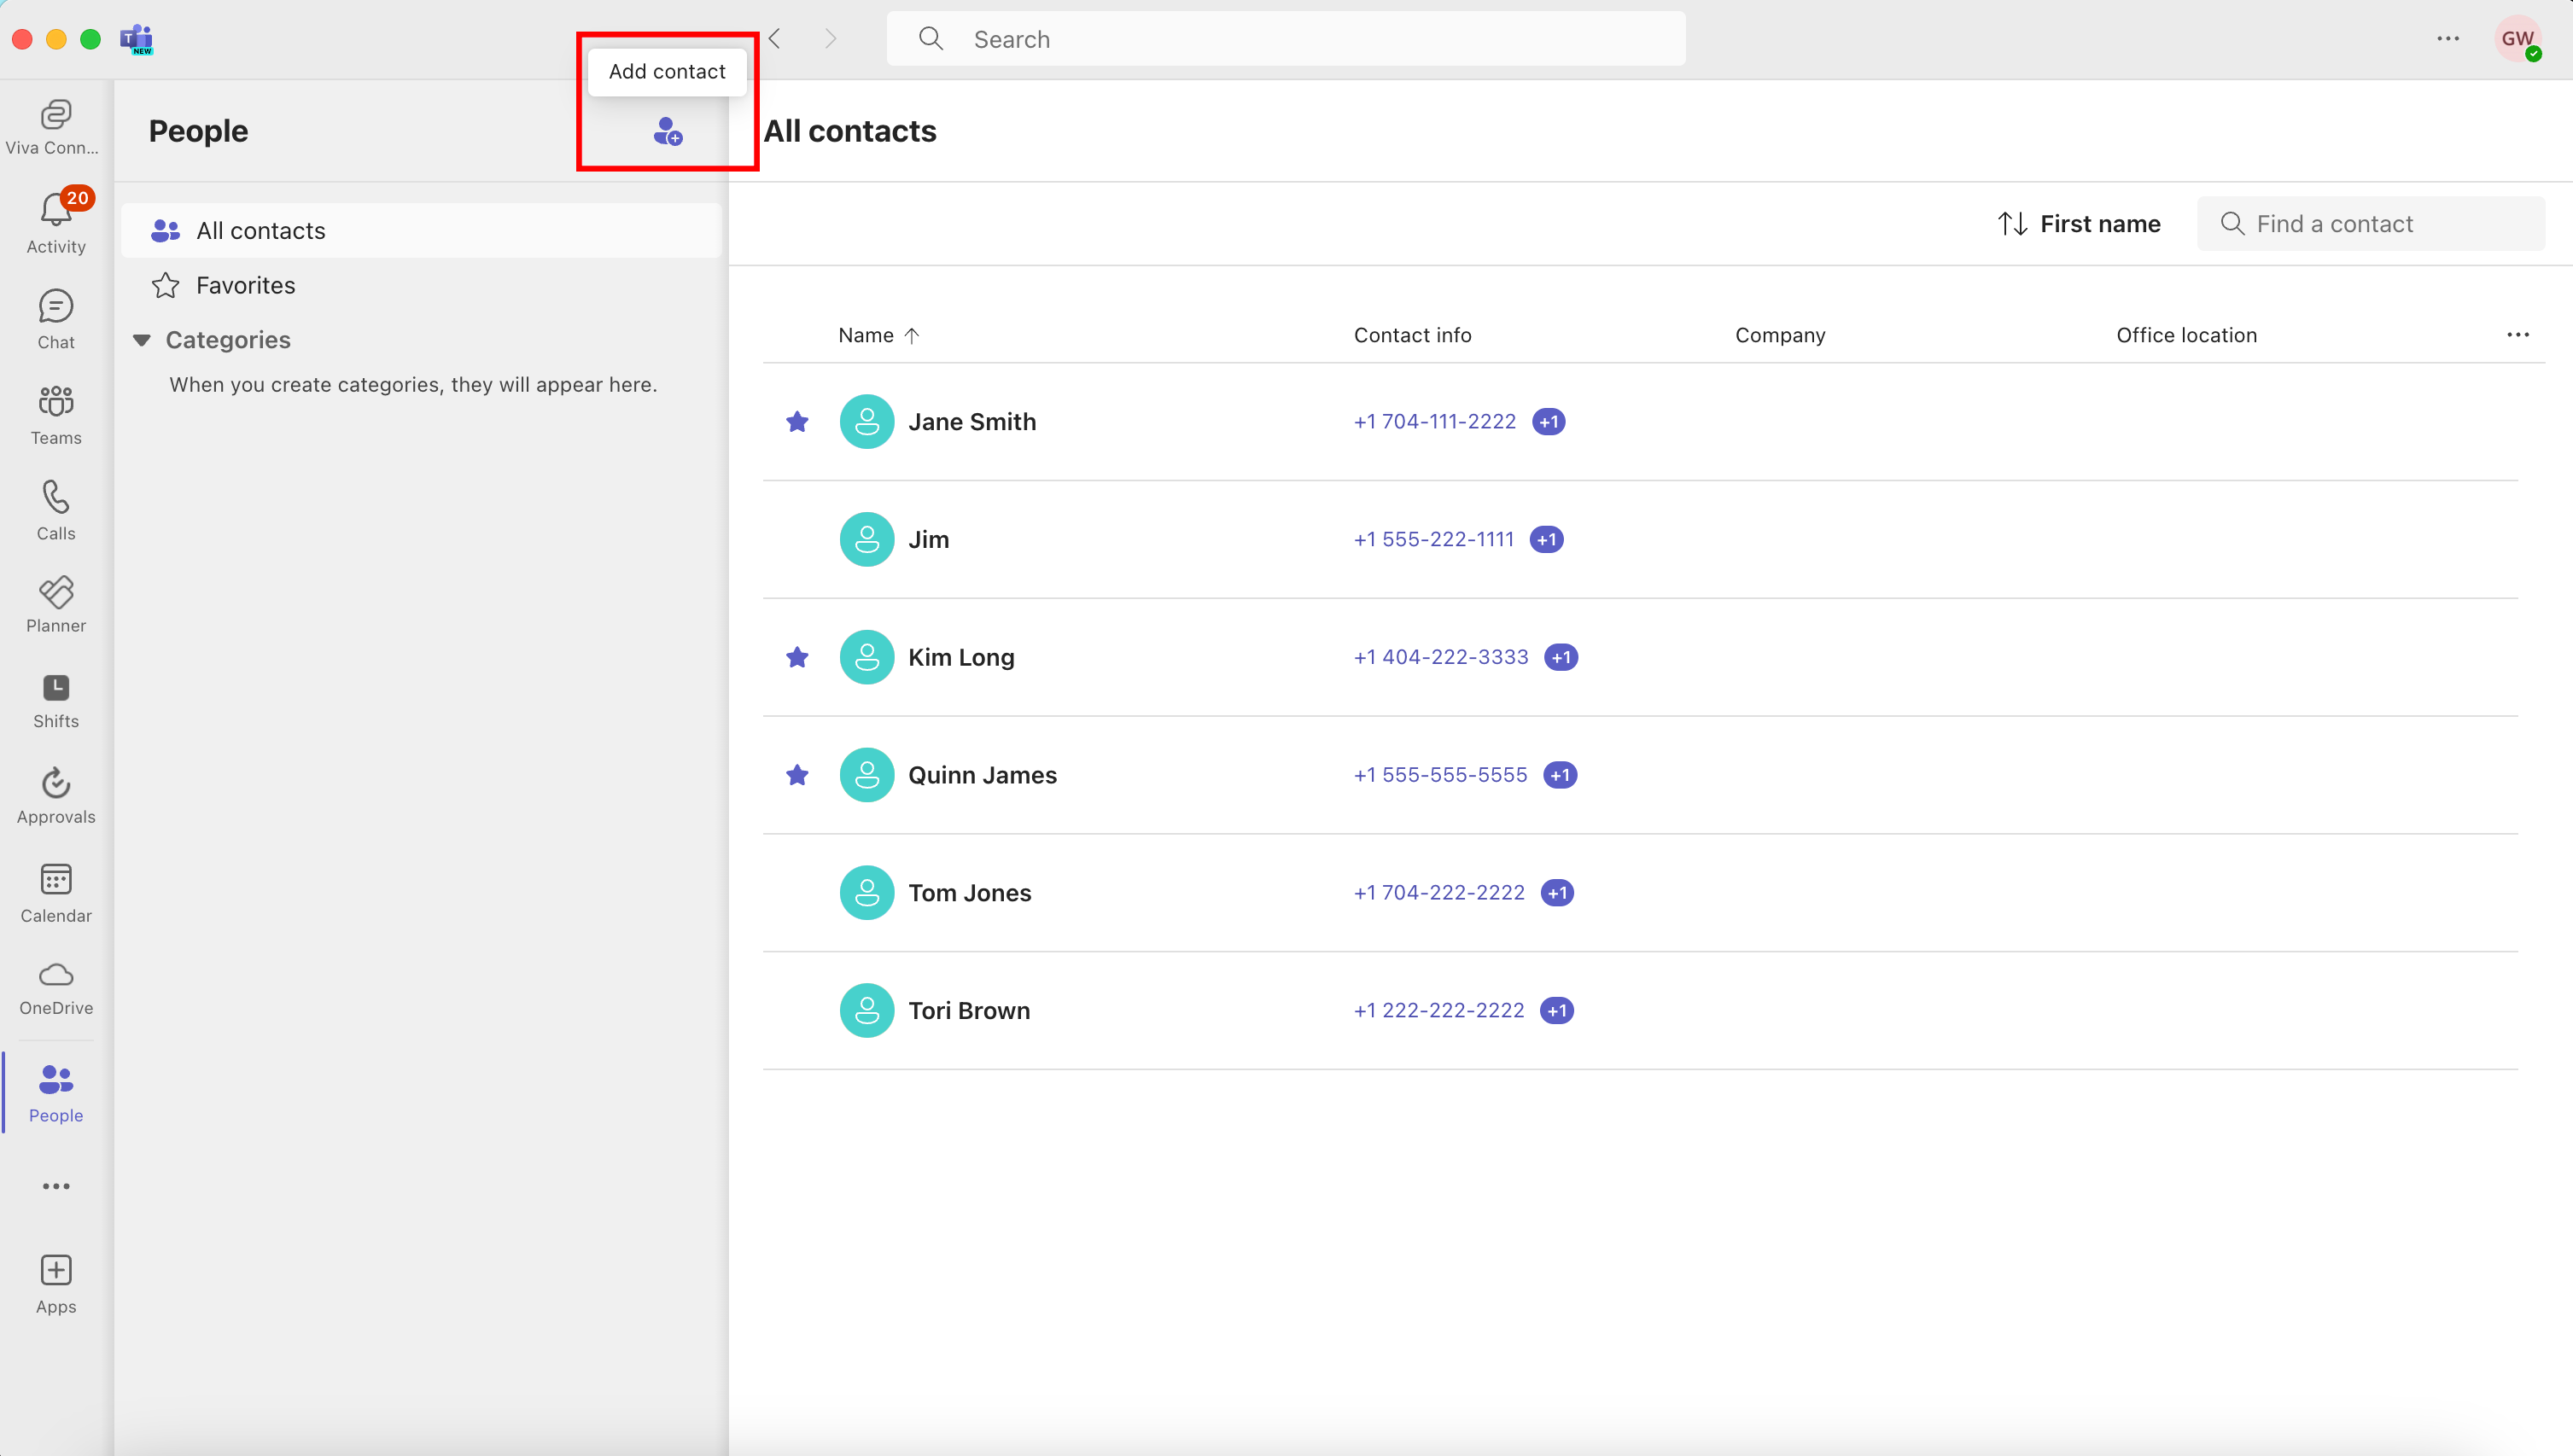2573x1456 pixels.
Task: Open Quinn James's avatar
Action: tap(867, 775)
